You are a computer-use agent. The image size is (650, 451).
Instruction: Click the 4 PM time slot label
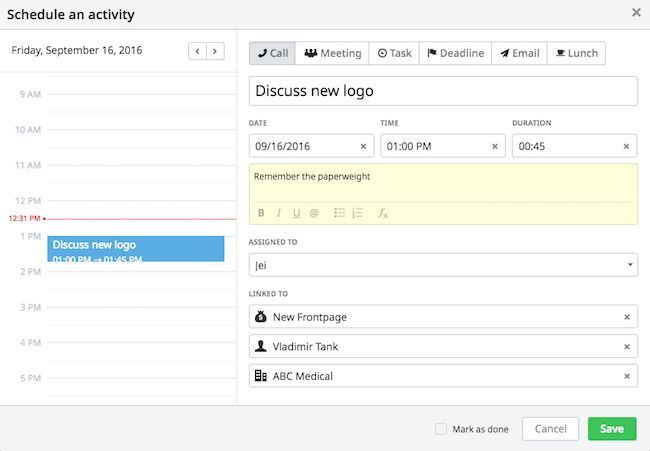[x=31, y=343]
